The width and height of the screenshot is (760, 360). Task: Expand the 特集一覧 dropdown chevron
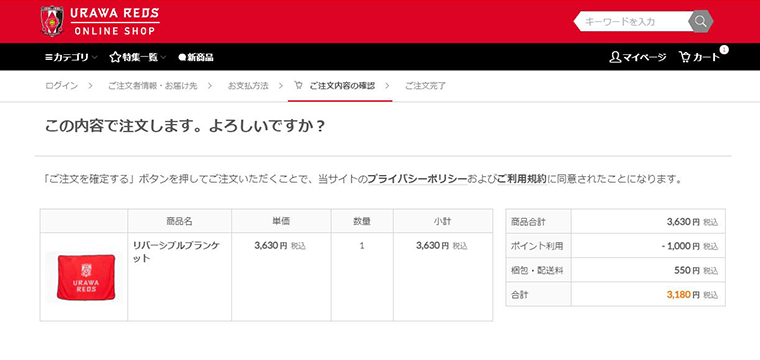coord(163,58)
